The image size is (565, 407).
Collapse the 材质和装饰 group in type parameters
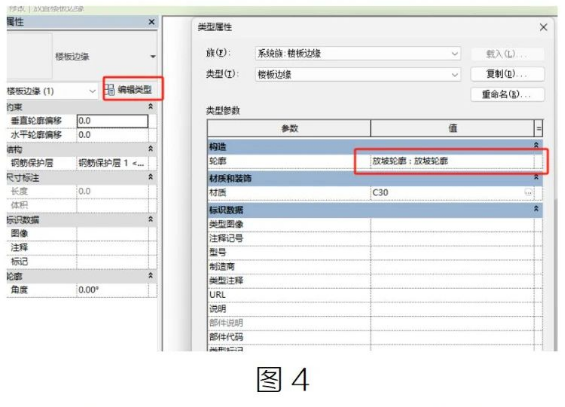536,177
